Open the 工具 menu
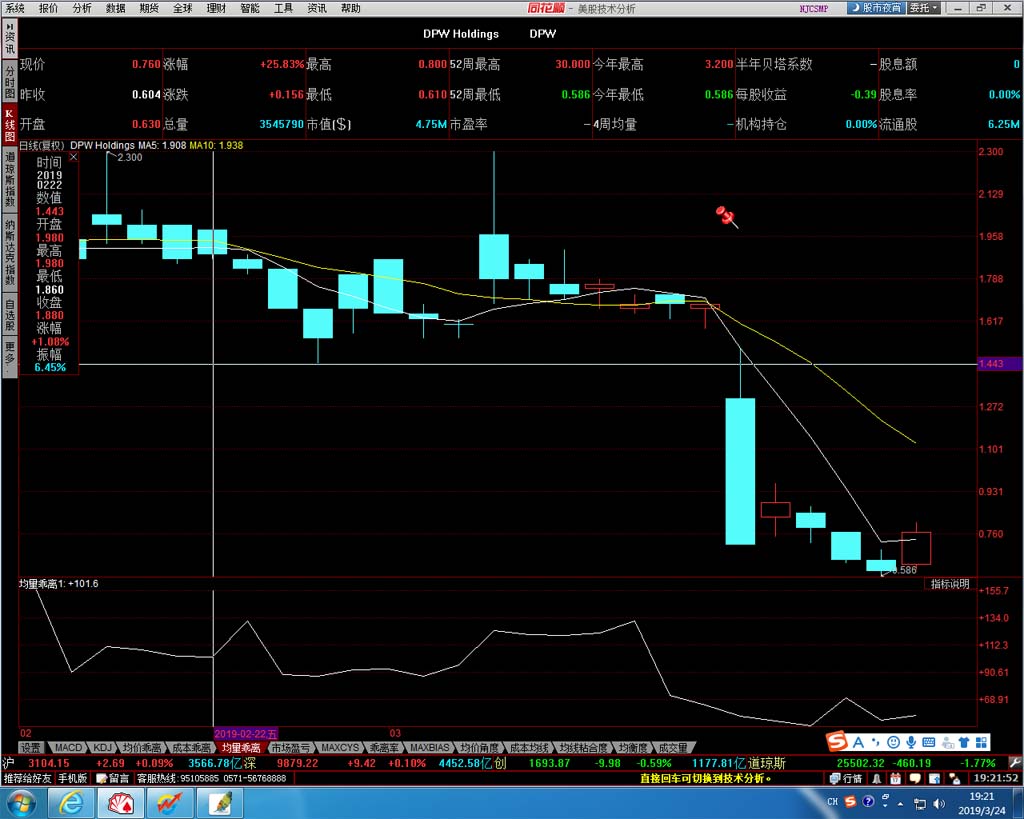This screenshot has height=819, width=1024. (283, 8)
